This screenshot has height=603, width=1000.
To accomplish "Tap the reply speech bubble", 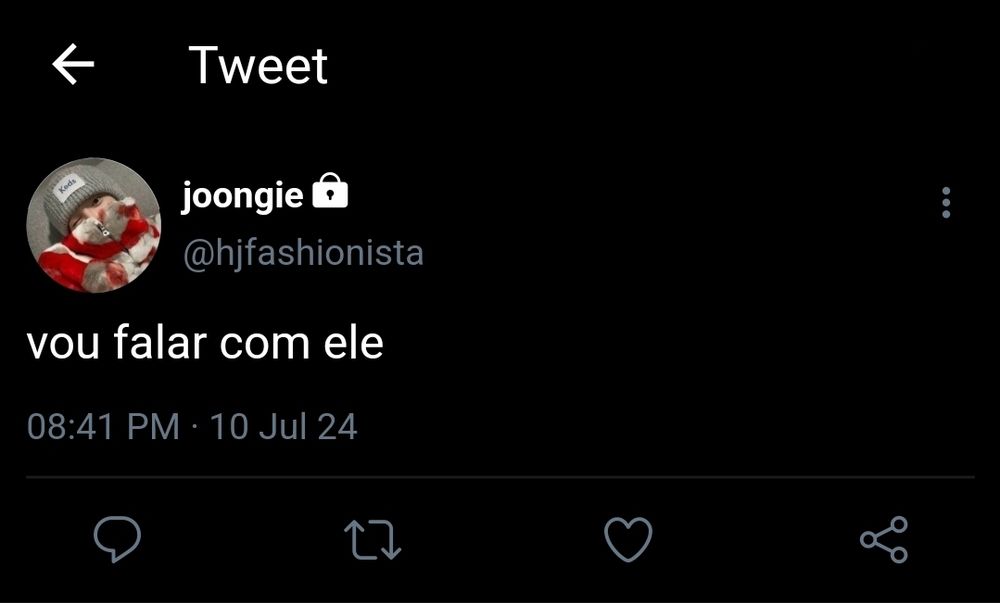I will pos(117,540).
